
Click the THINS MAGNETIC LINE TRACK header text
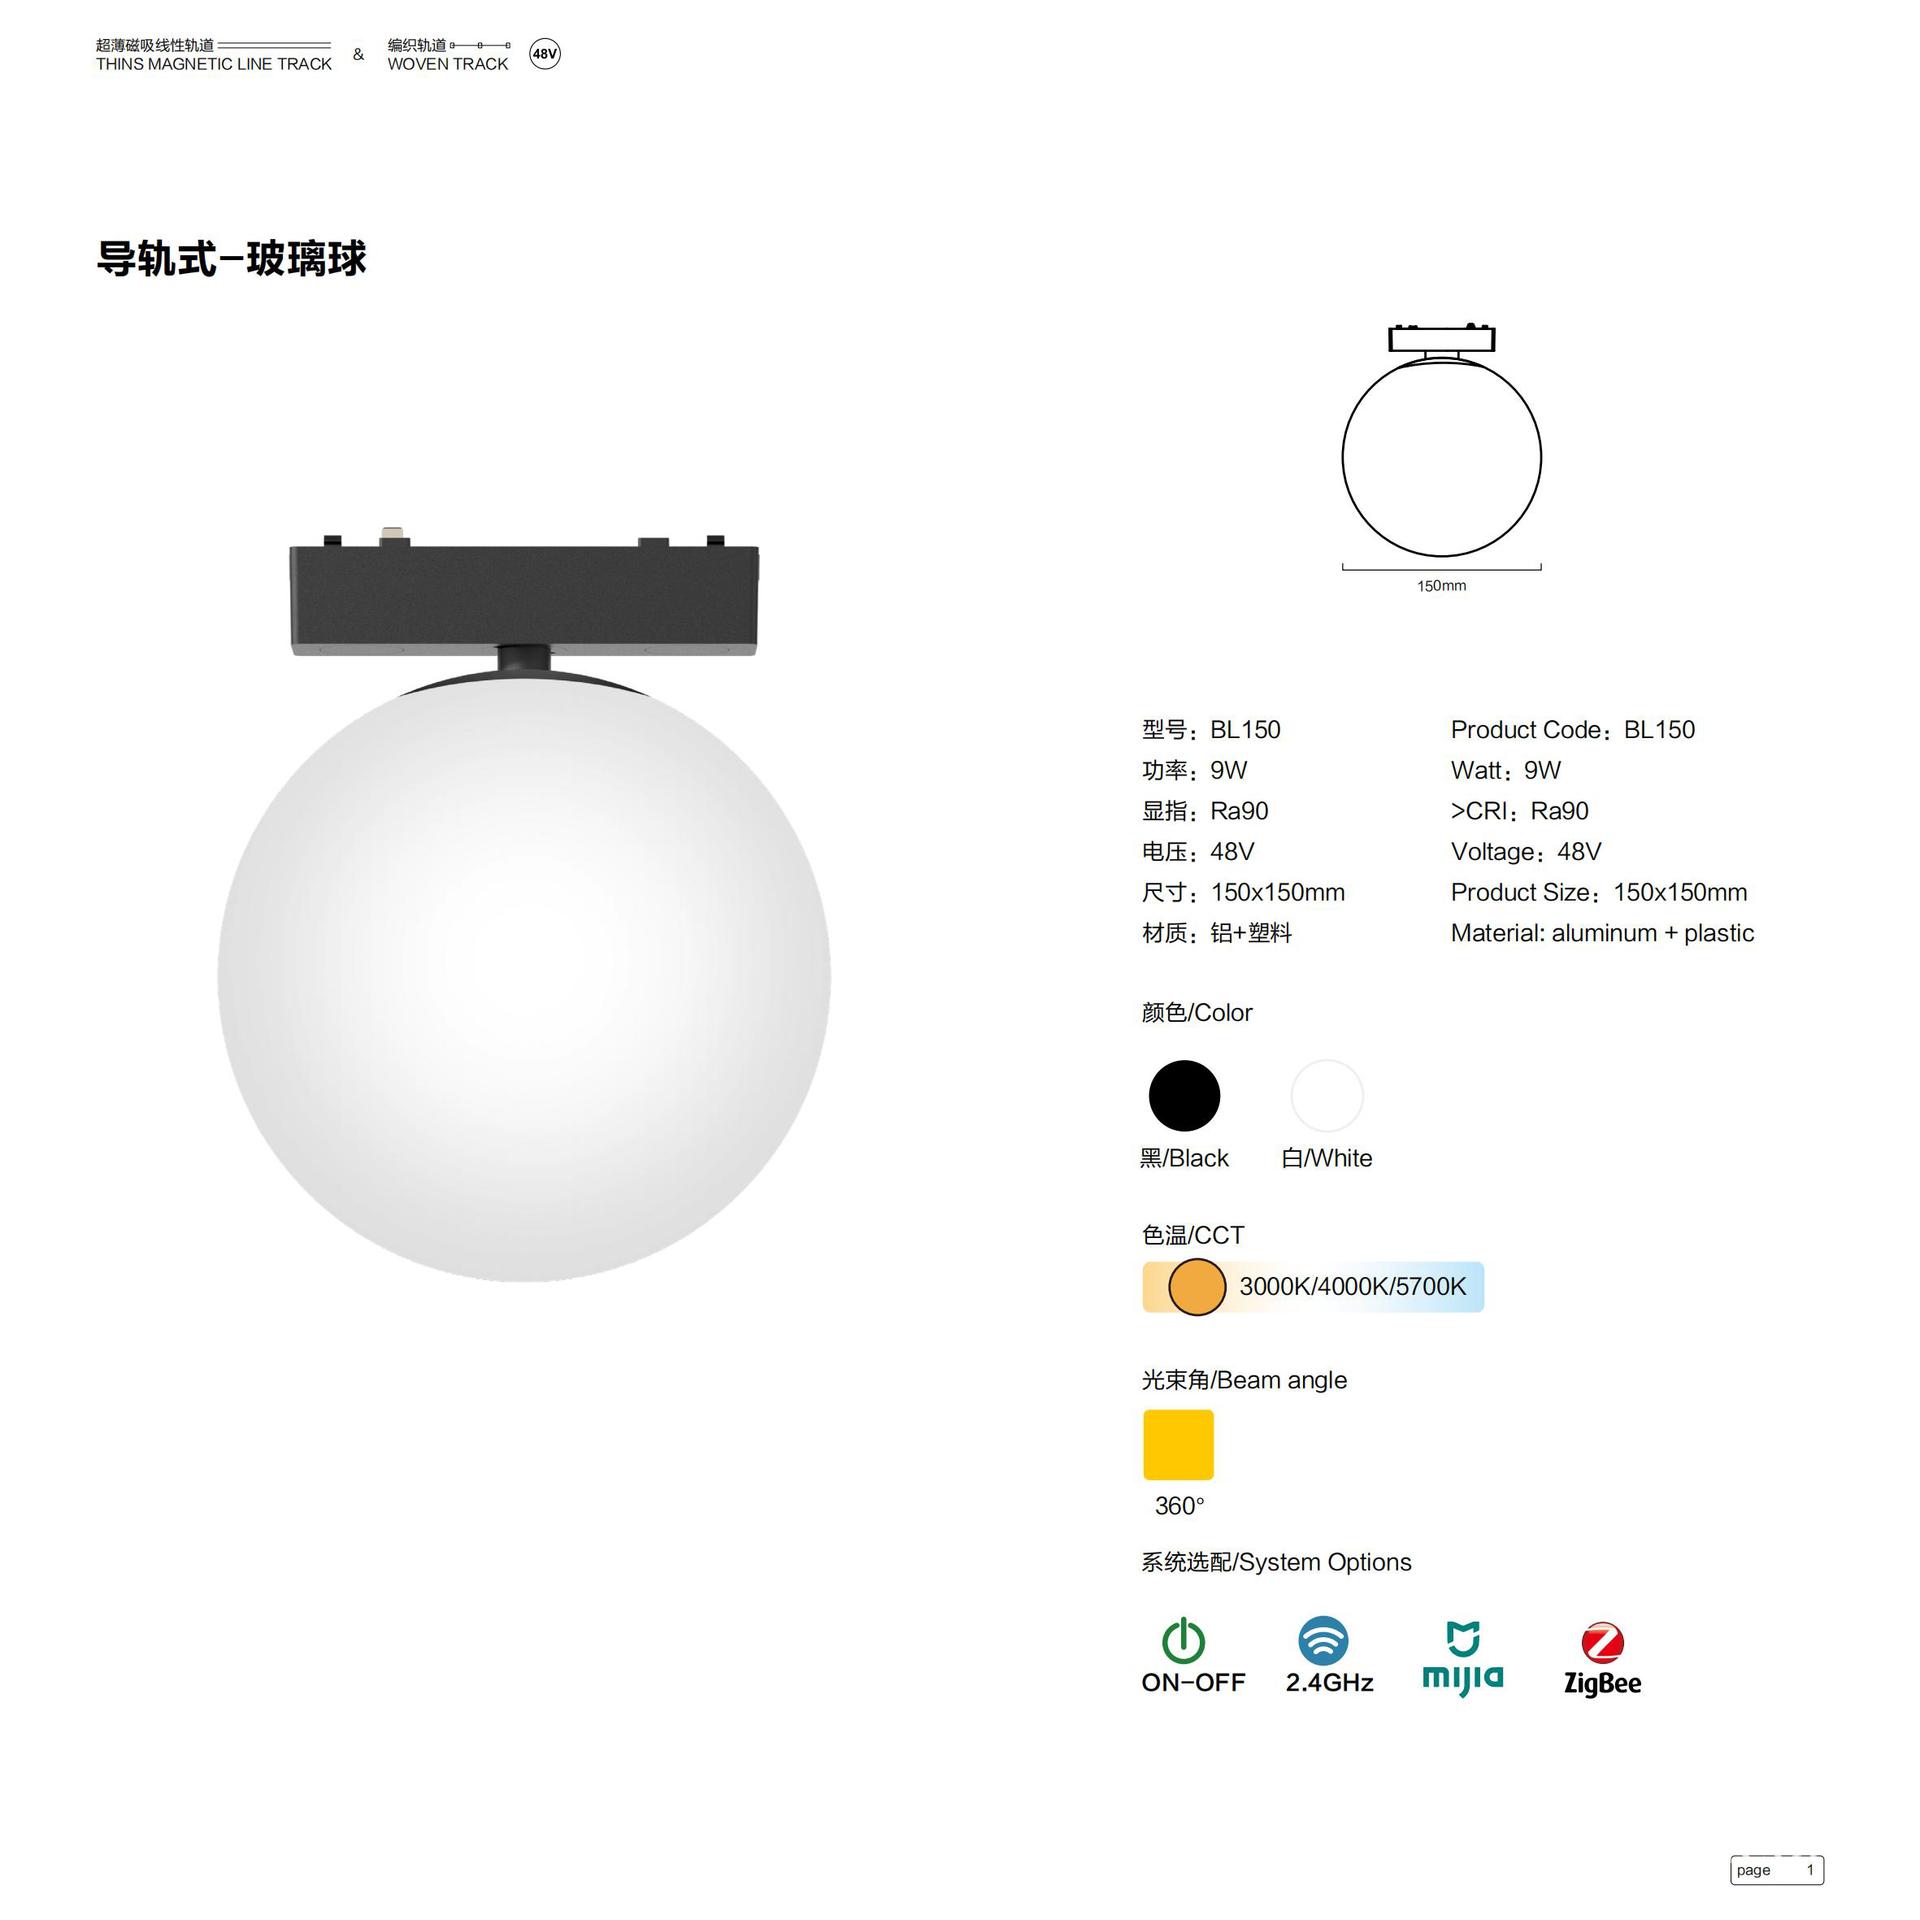pyautogui.click(x=214, y=64)
